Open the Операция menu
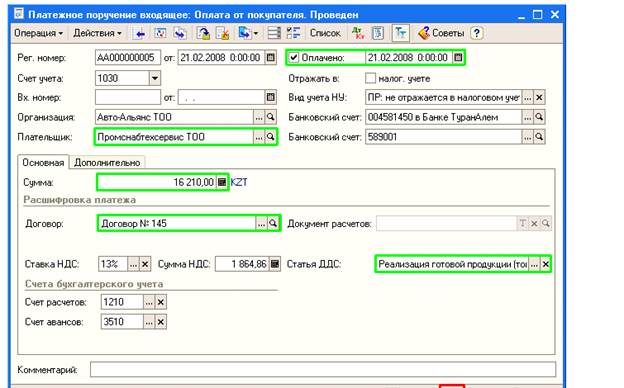The height and width of the screenshot is (388, 624). [38, 33]
